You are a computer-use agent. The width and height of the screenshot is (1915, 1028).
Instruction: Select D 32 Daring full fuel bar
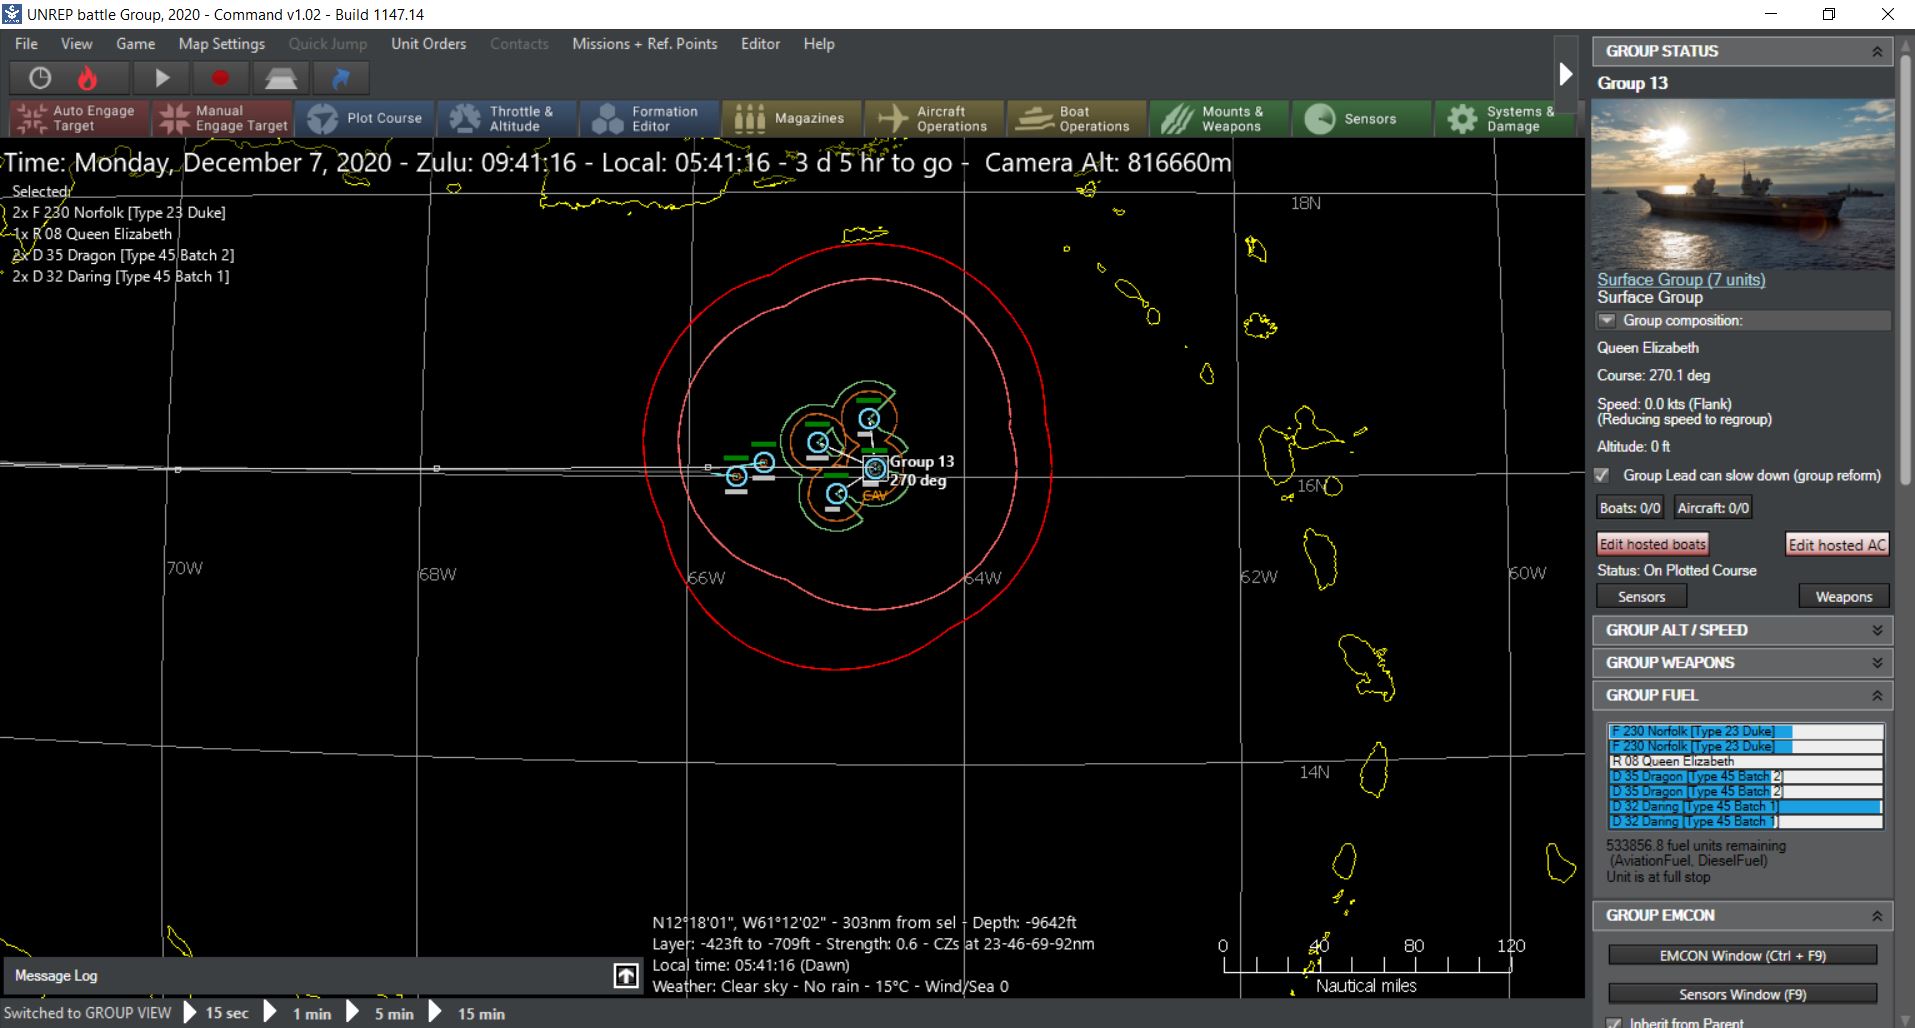point(1745,806)
